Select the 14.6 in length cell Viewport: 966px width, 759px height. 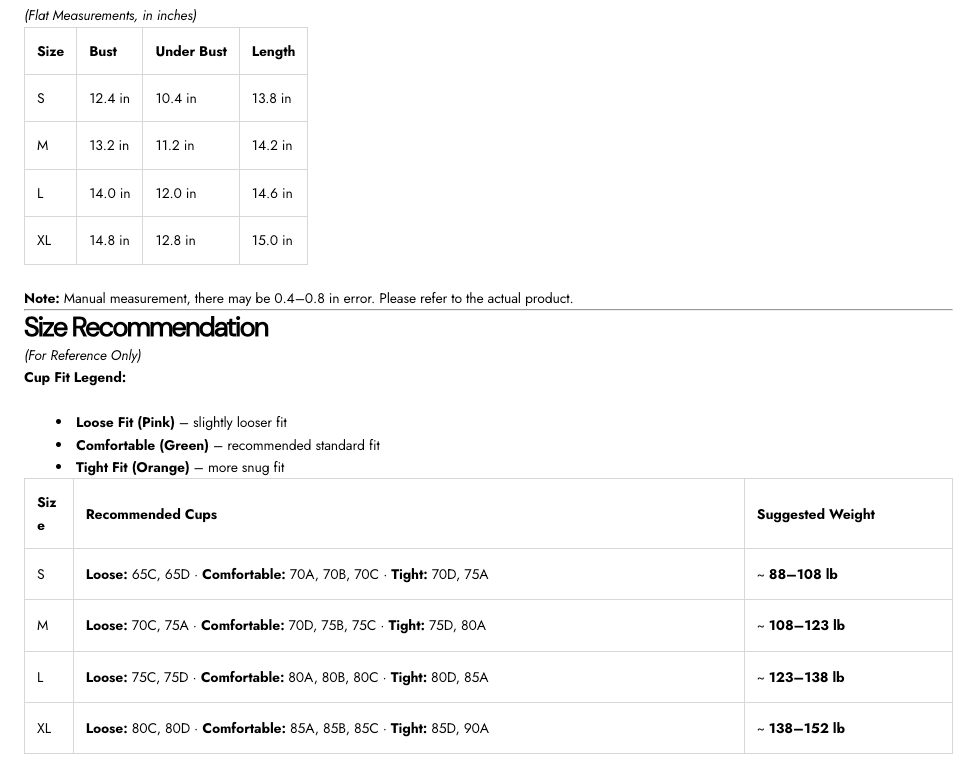272,193
